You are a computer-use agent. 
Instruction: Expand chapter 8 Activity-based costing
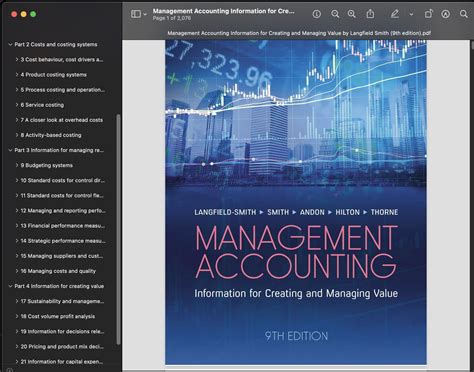click(x=17, y=135)
